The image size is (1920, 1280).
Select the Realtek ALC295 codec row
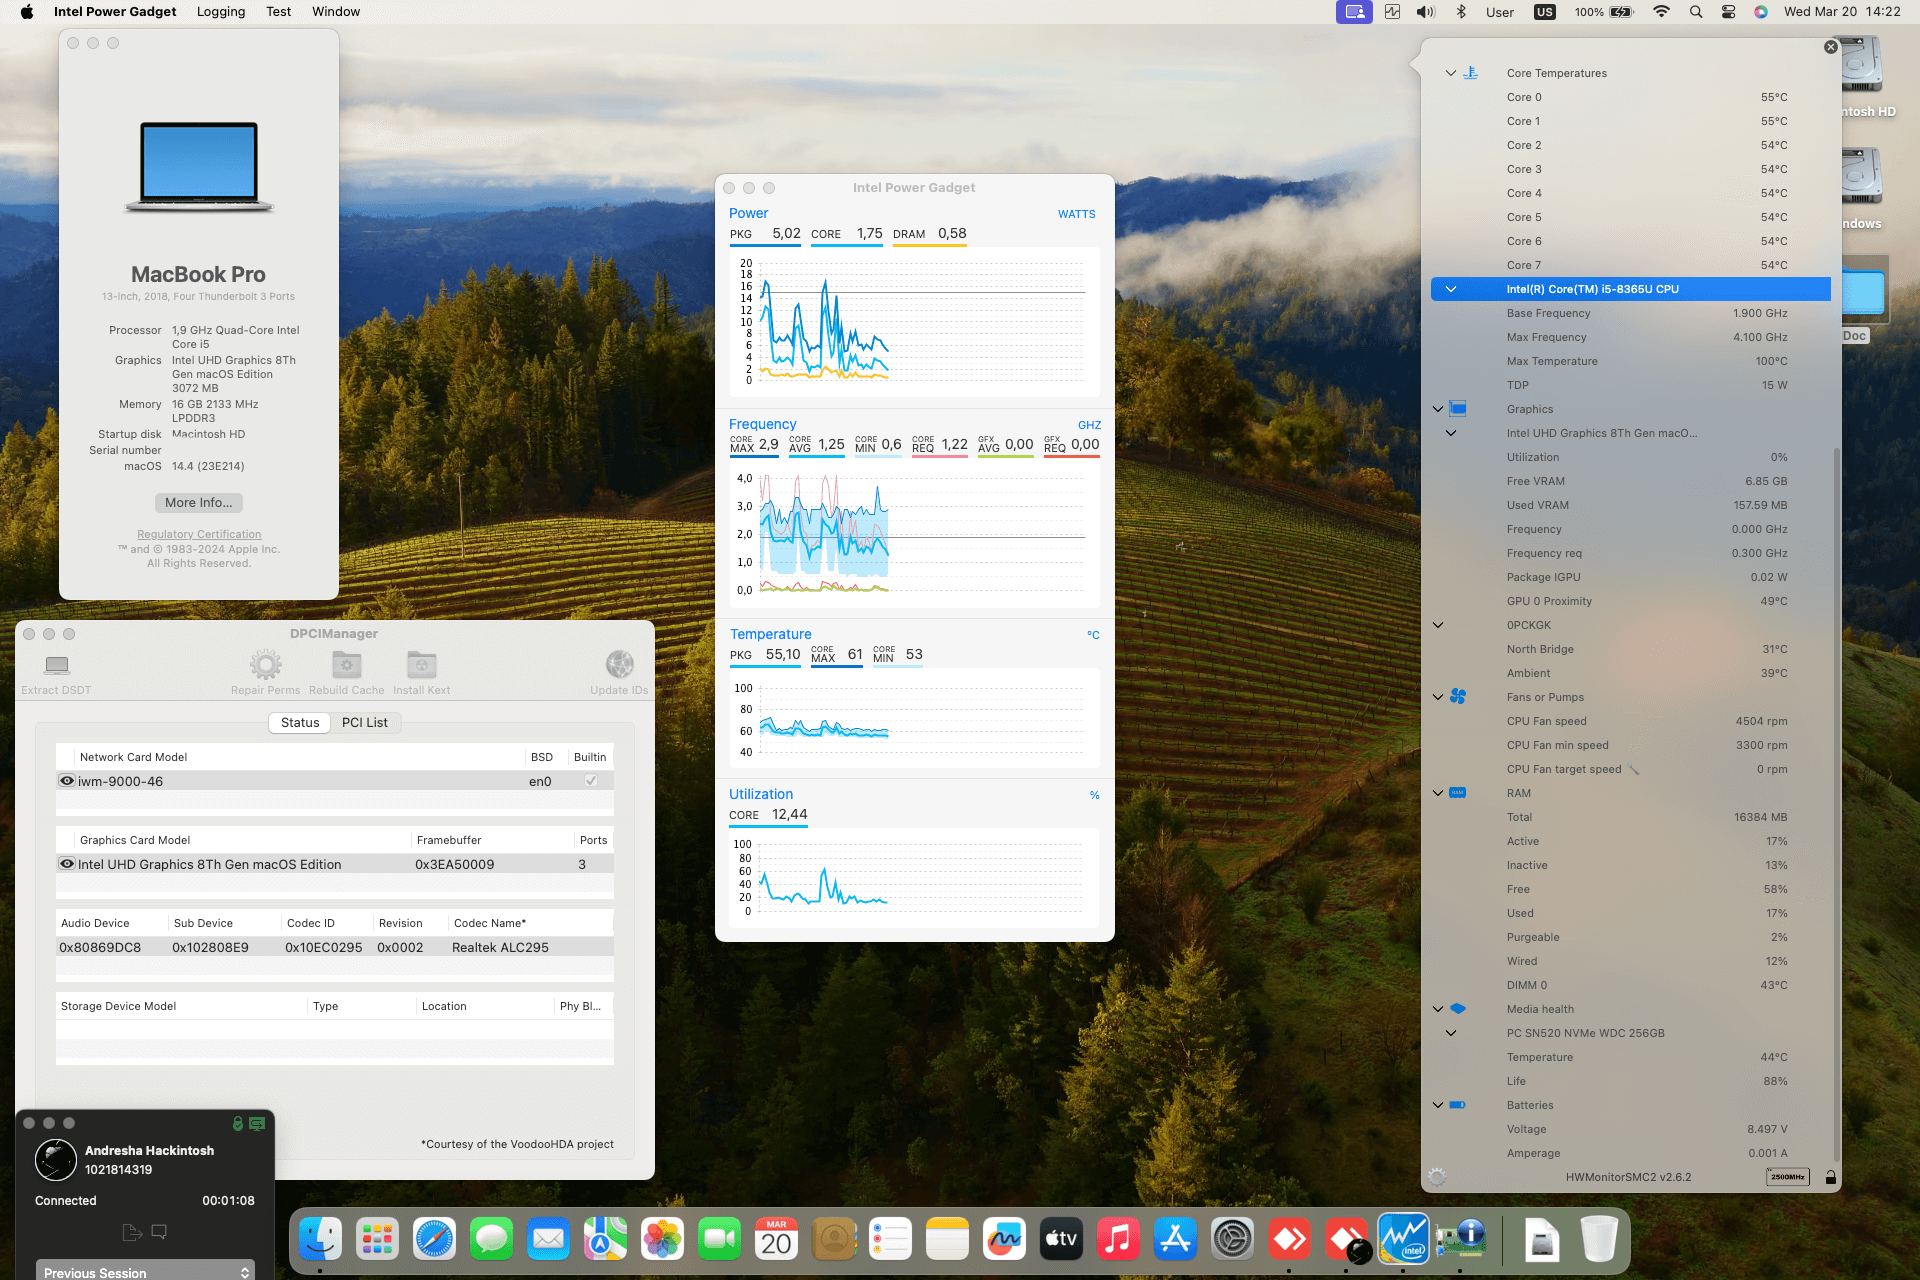point(335,947)
